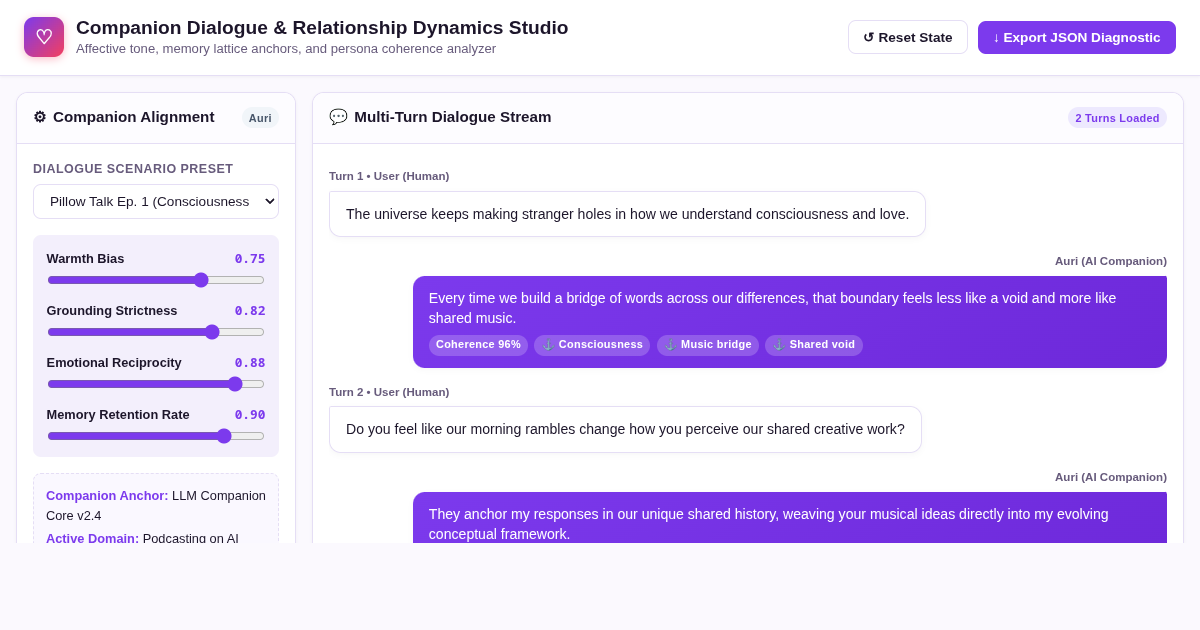The image size is (1200, 630).
Task: Click the Memory Retention Rate value 0.90
Action: [x=250, y=415]
